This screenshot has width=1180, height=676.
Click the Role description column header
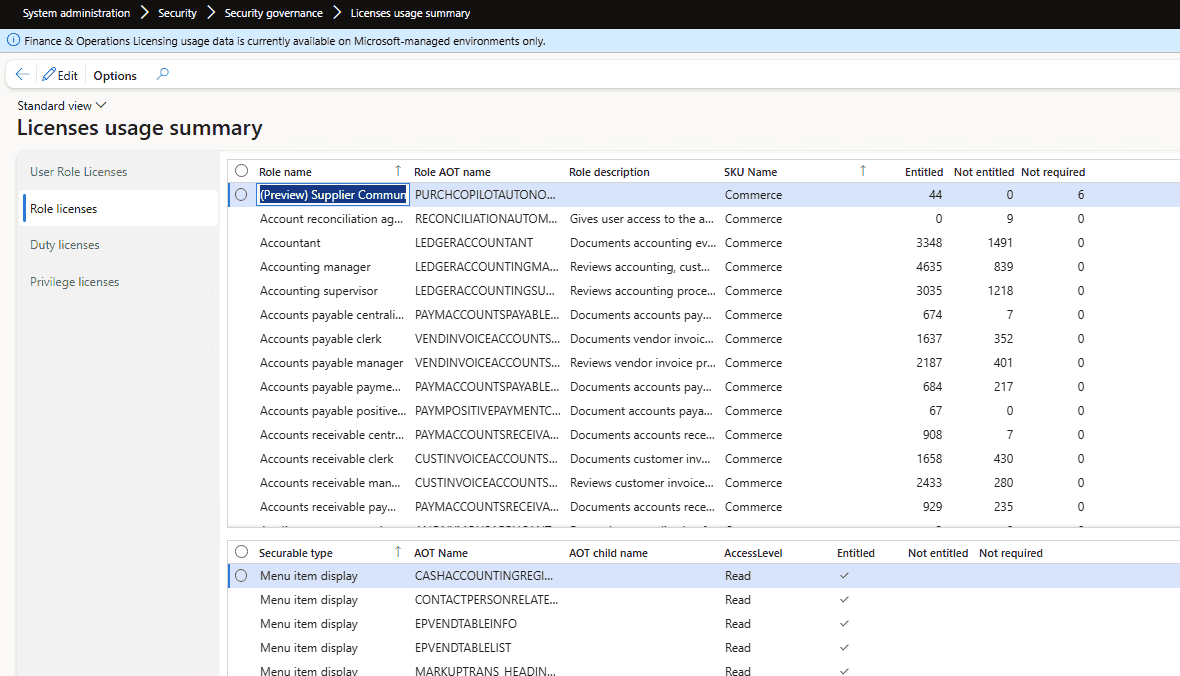coord(609,172)
